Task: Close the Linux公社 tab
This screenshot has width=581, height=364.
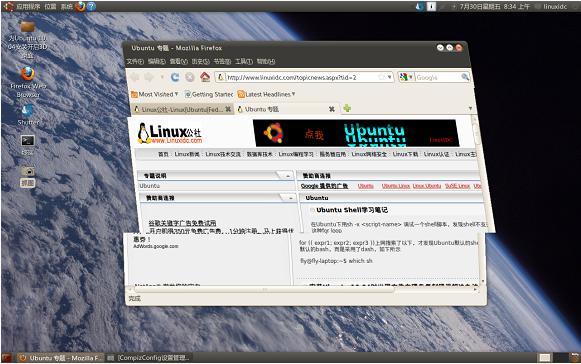Action: [228, 109]
